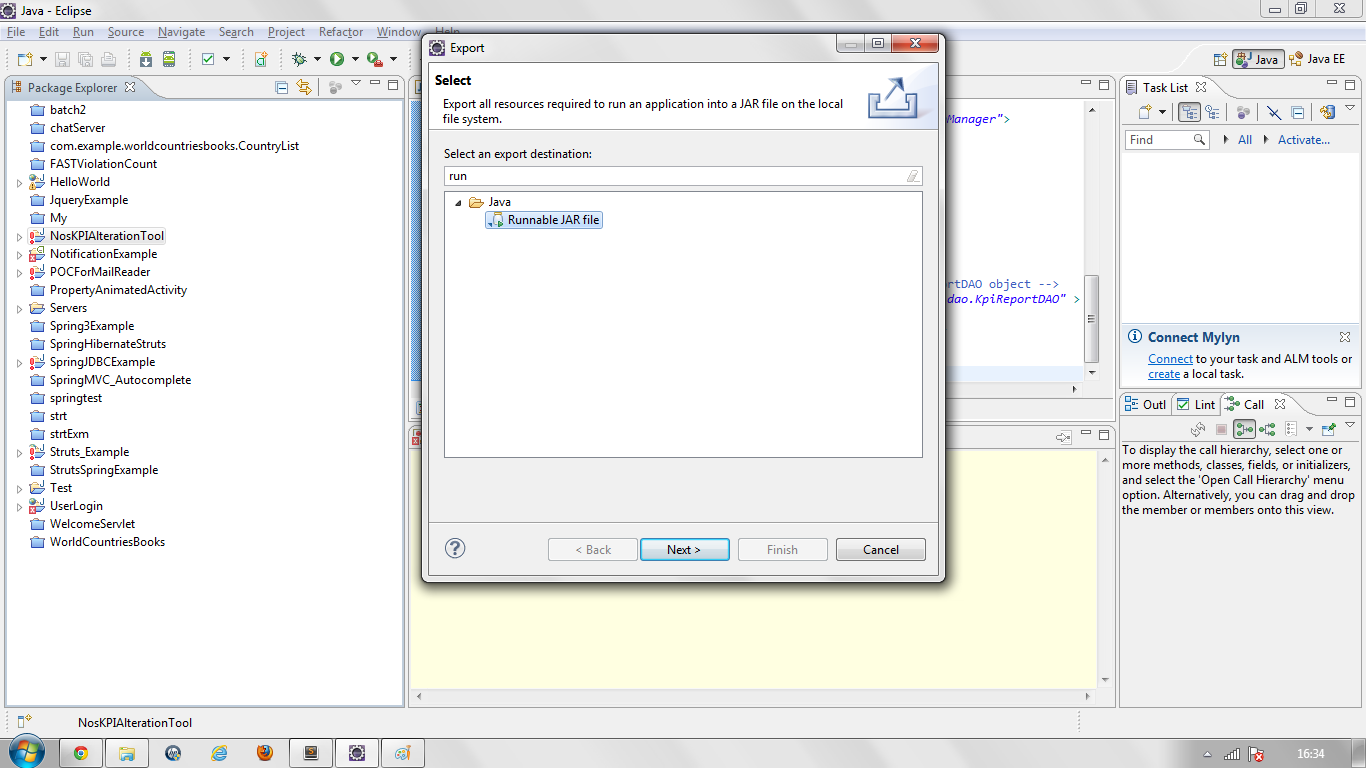The width and height of the screenshot is (1366, 768).
Task: Toggle scheduled presentation in Task List
Action: coord(1212,111)
